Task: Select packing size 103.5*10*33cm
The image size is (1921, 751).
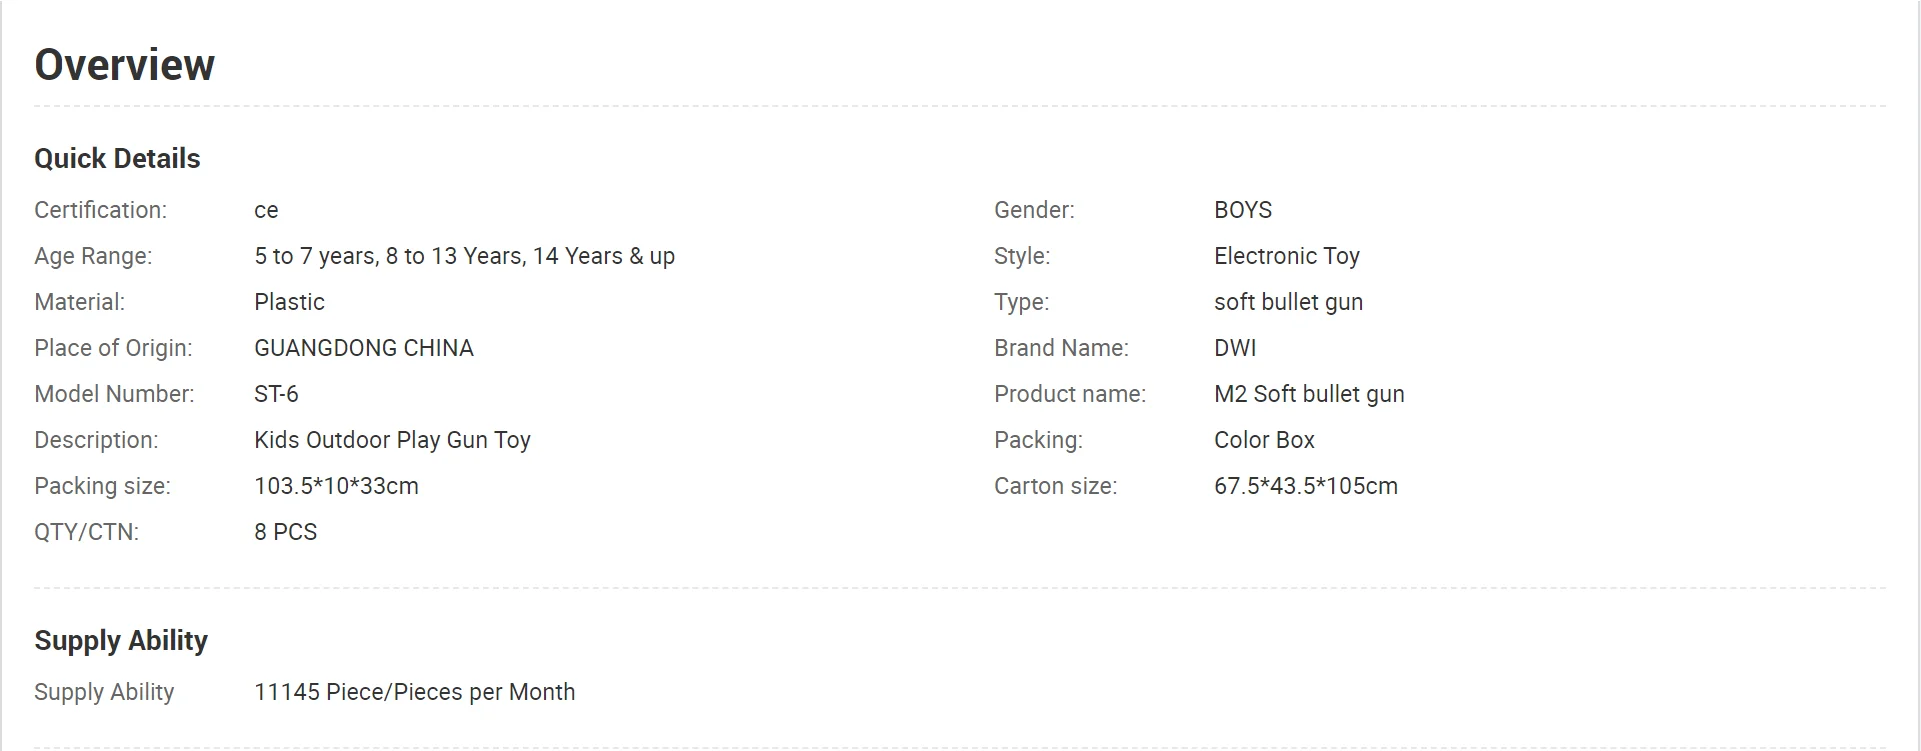Action: 336,486
